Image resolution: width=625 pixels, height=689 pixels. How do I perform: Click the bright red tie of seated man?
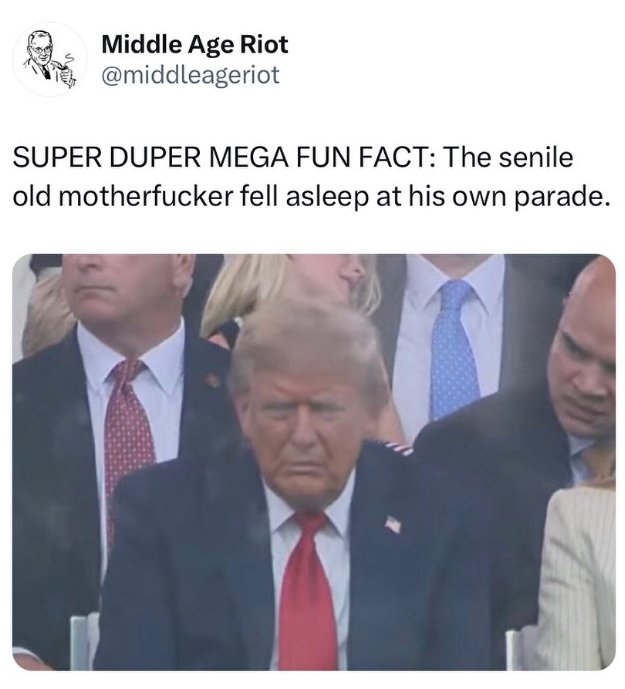[x=307, y=591]
